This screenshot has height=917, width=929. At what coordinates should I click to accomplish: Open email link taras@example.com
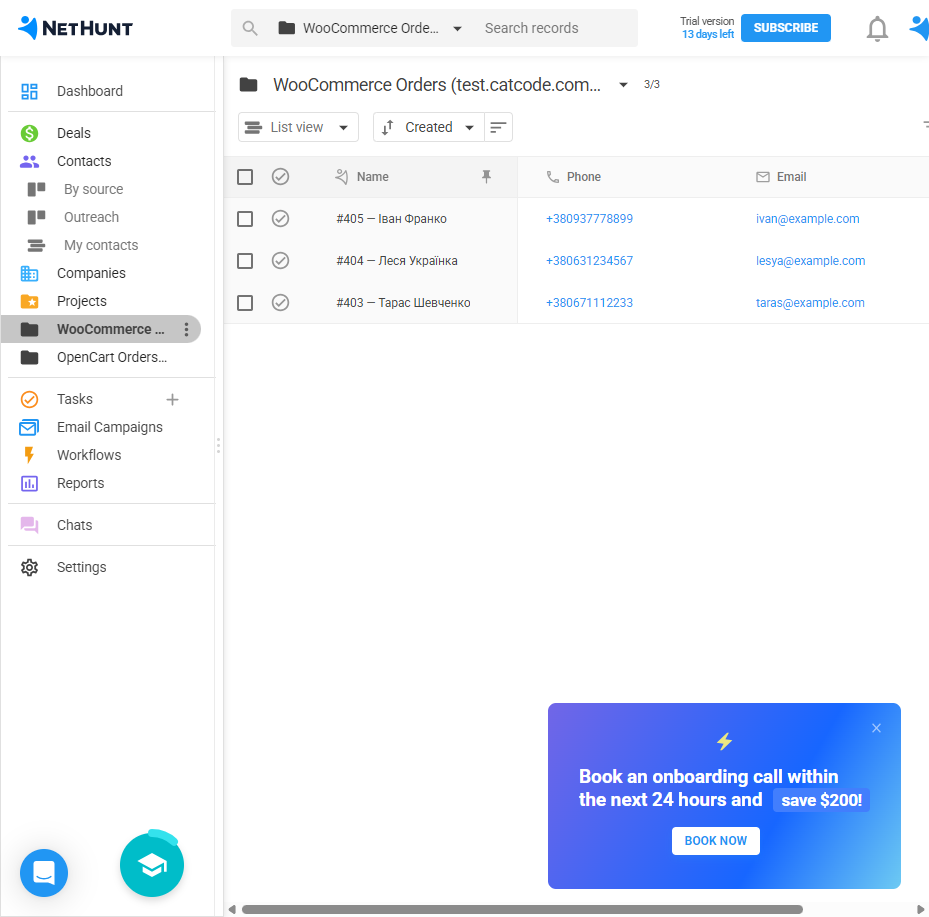point(810,303)
